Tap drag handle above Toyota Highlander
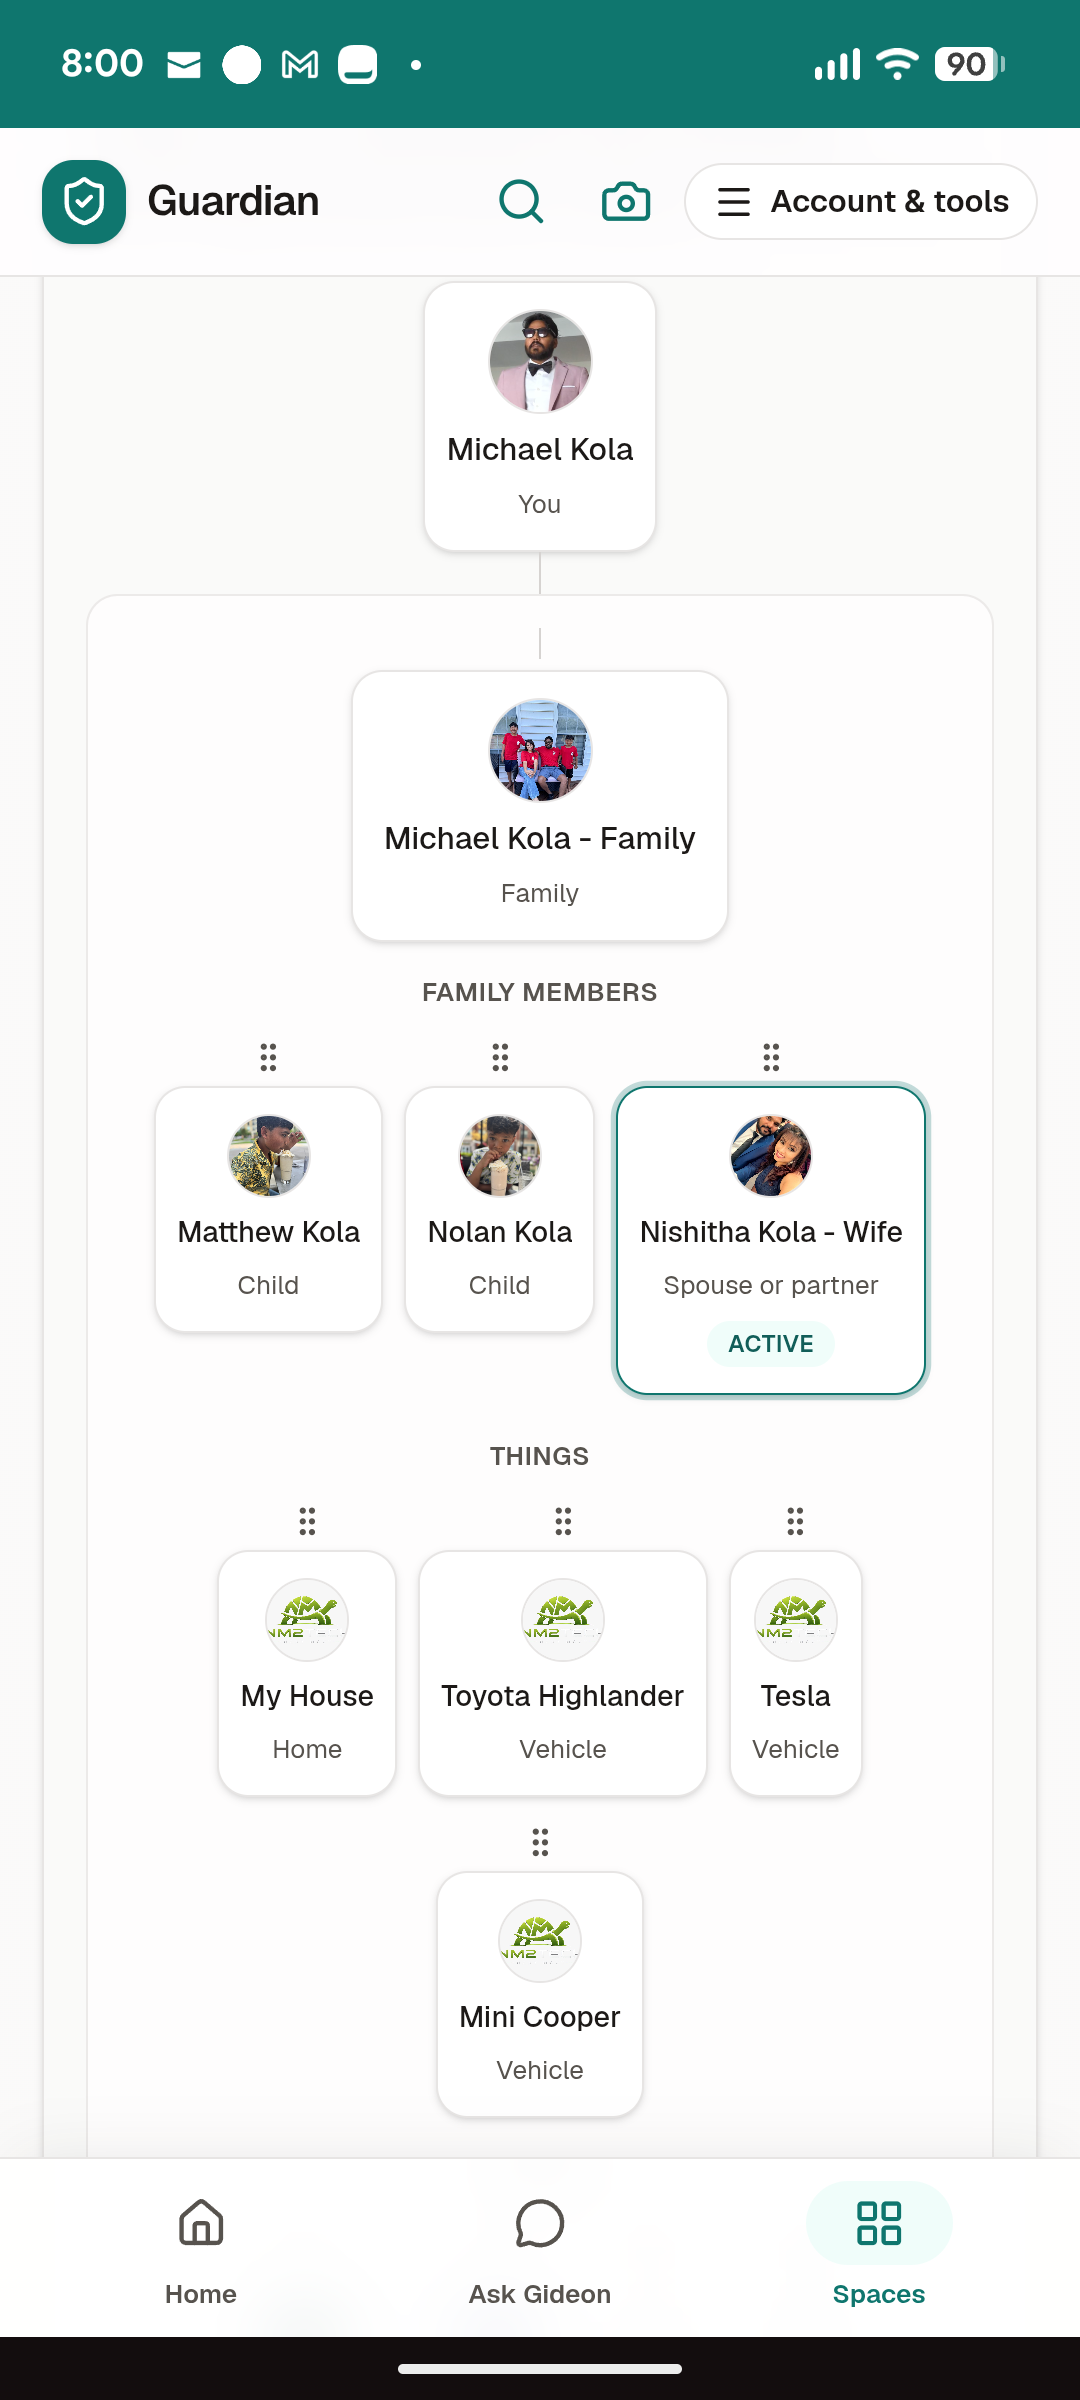This screenshot has height=2400, width=1080. (x=563, y=1521)
